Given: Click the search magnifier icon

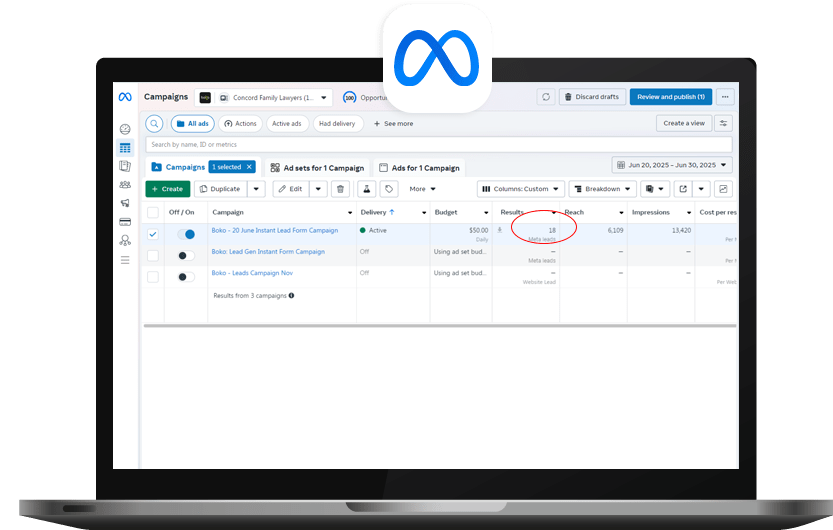Looking at the screenshot, I should point(154,124).
